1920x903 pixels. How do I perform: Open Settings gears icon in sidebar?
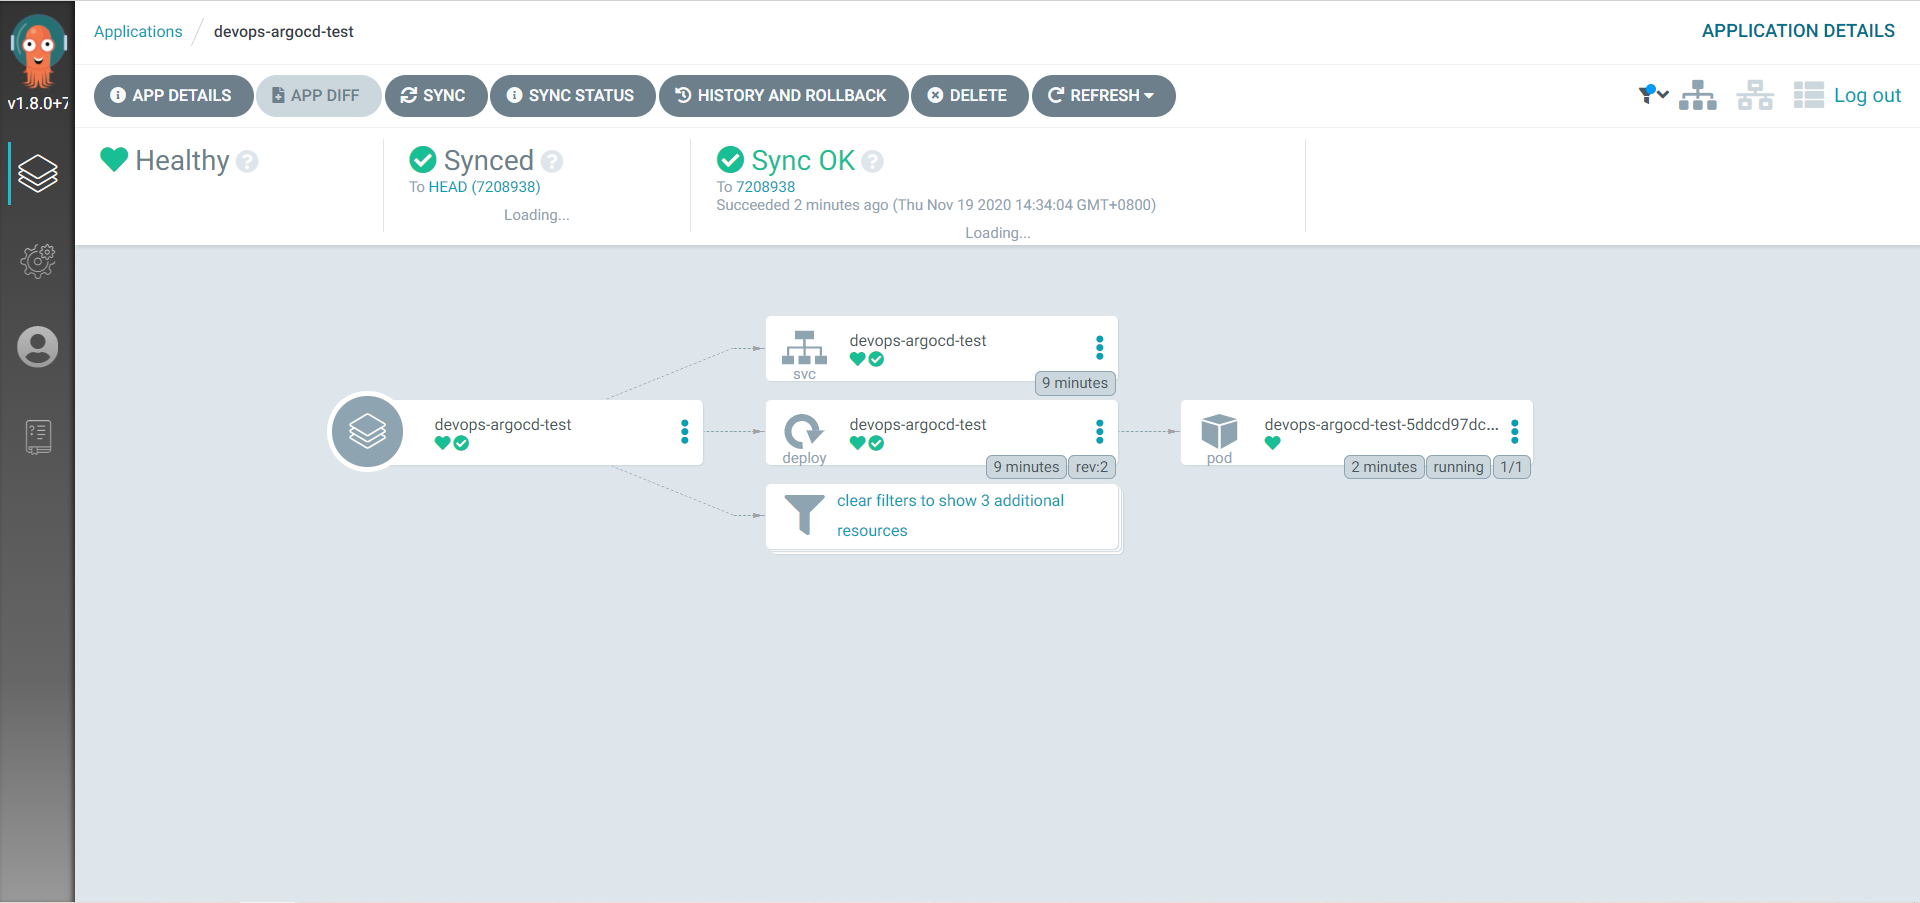pyautogui.click(x=38, y=261)
